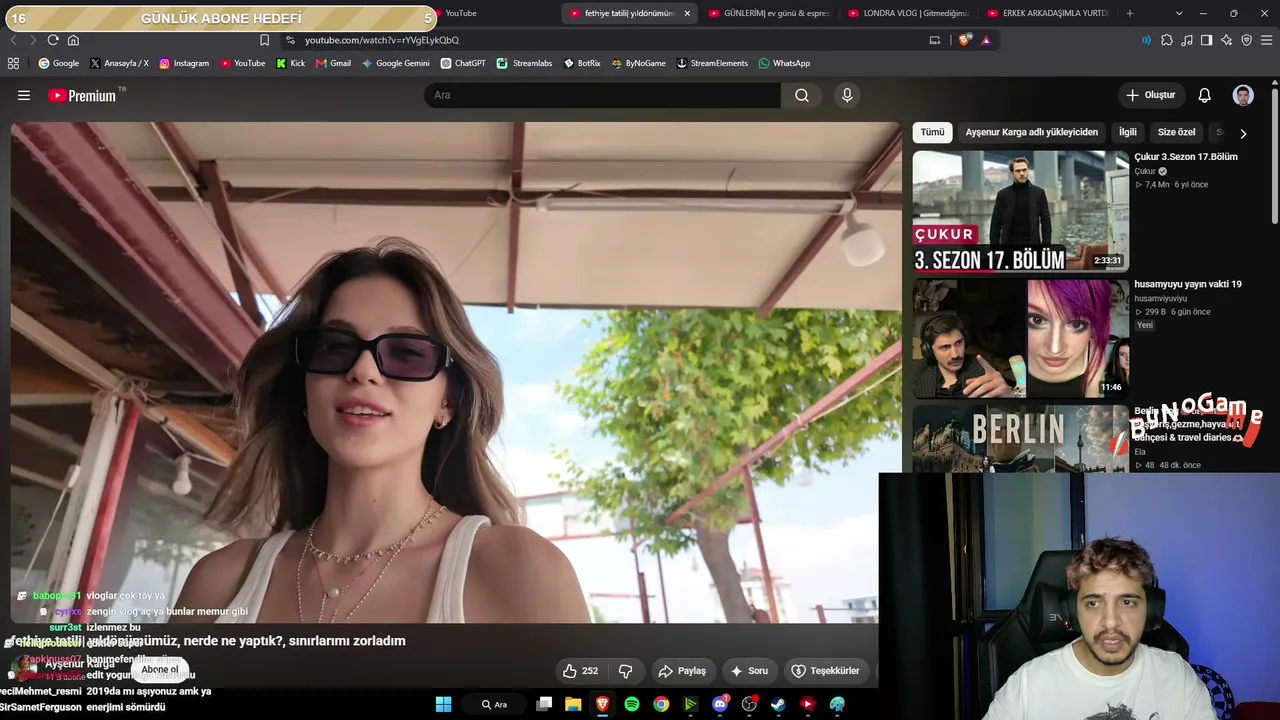The width and height of the screenshot is (1280, 720).
Task: Open the Brave Leo AI sparkle icon
Action: [1227, 40]
